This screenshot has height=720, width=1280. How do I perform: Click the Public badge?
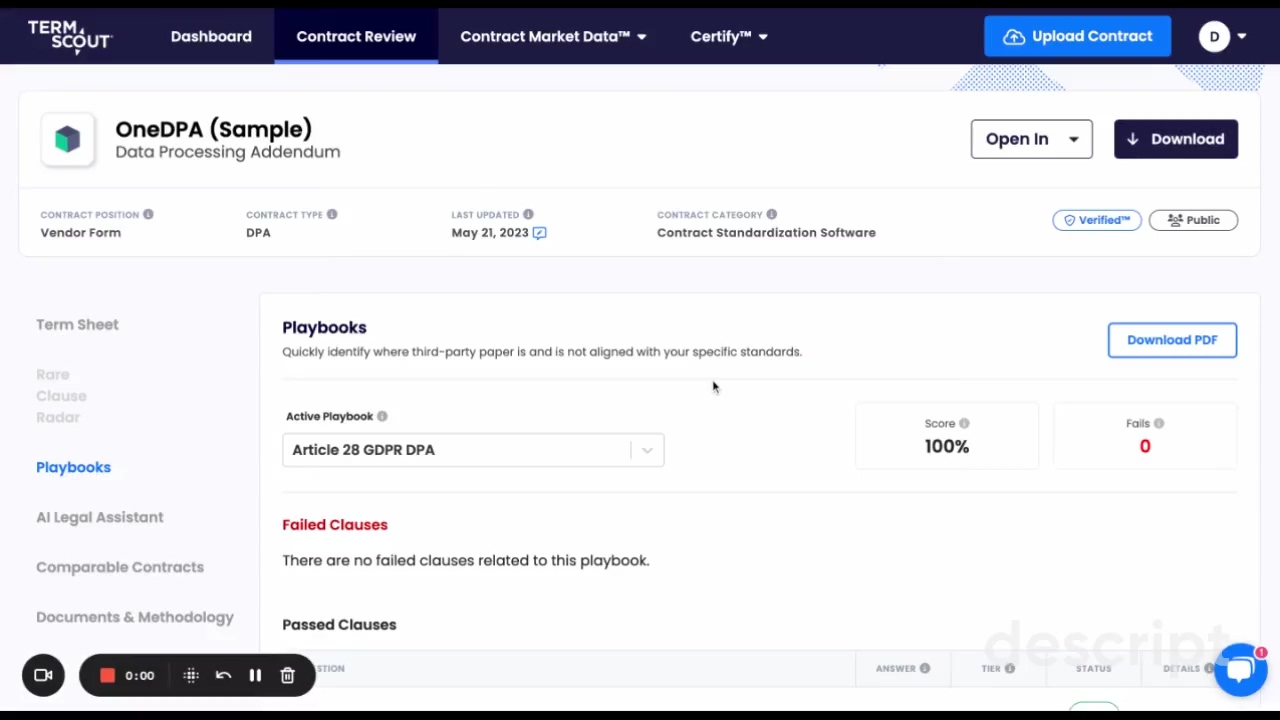[1193, 220]
